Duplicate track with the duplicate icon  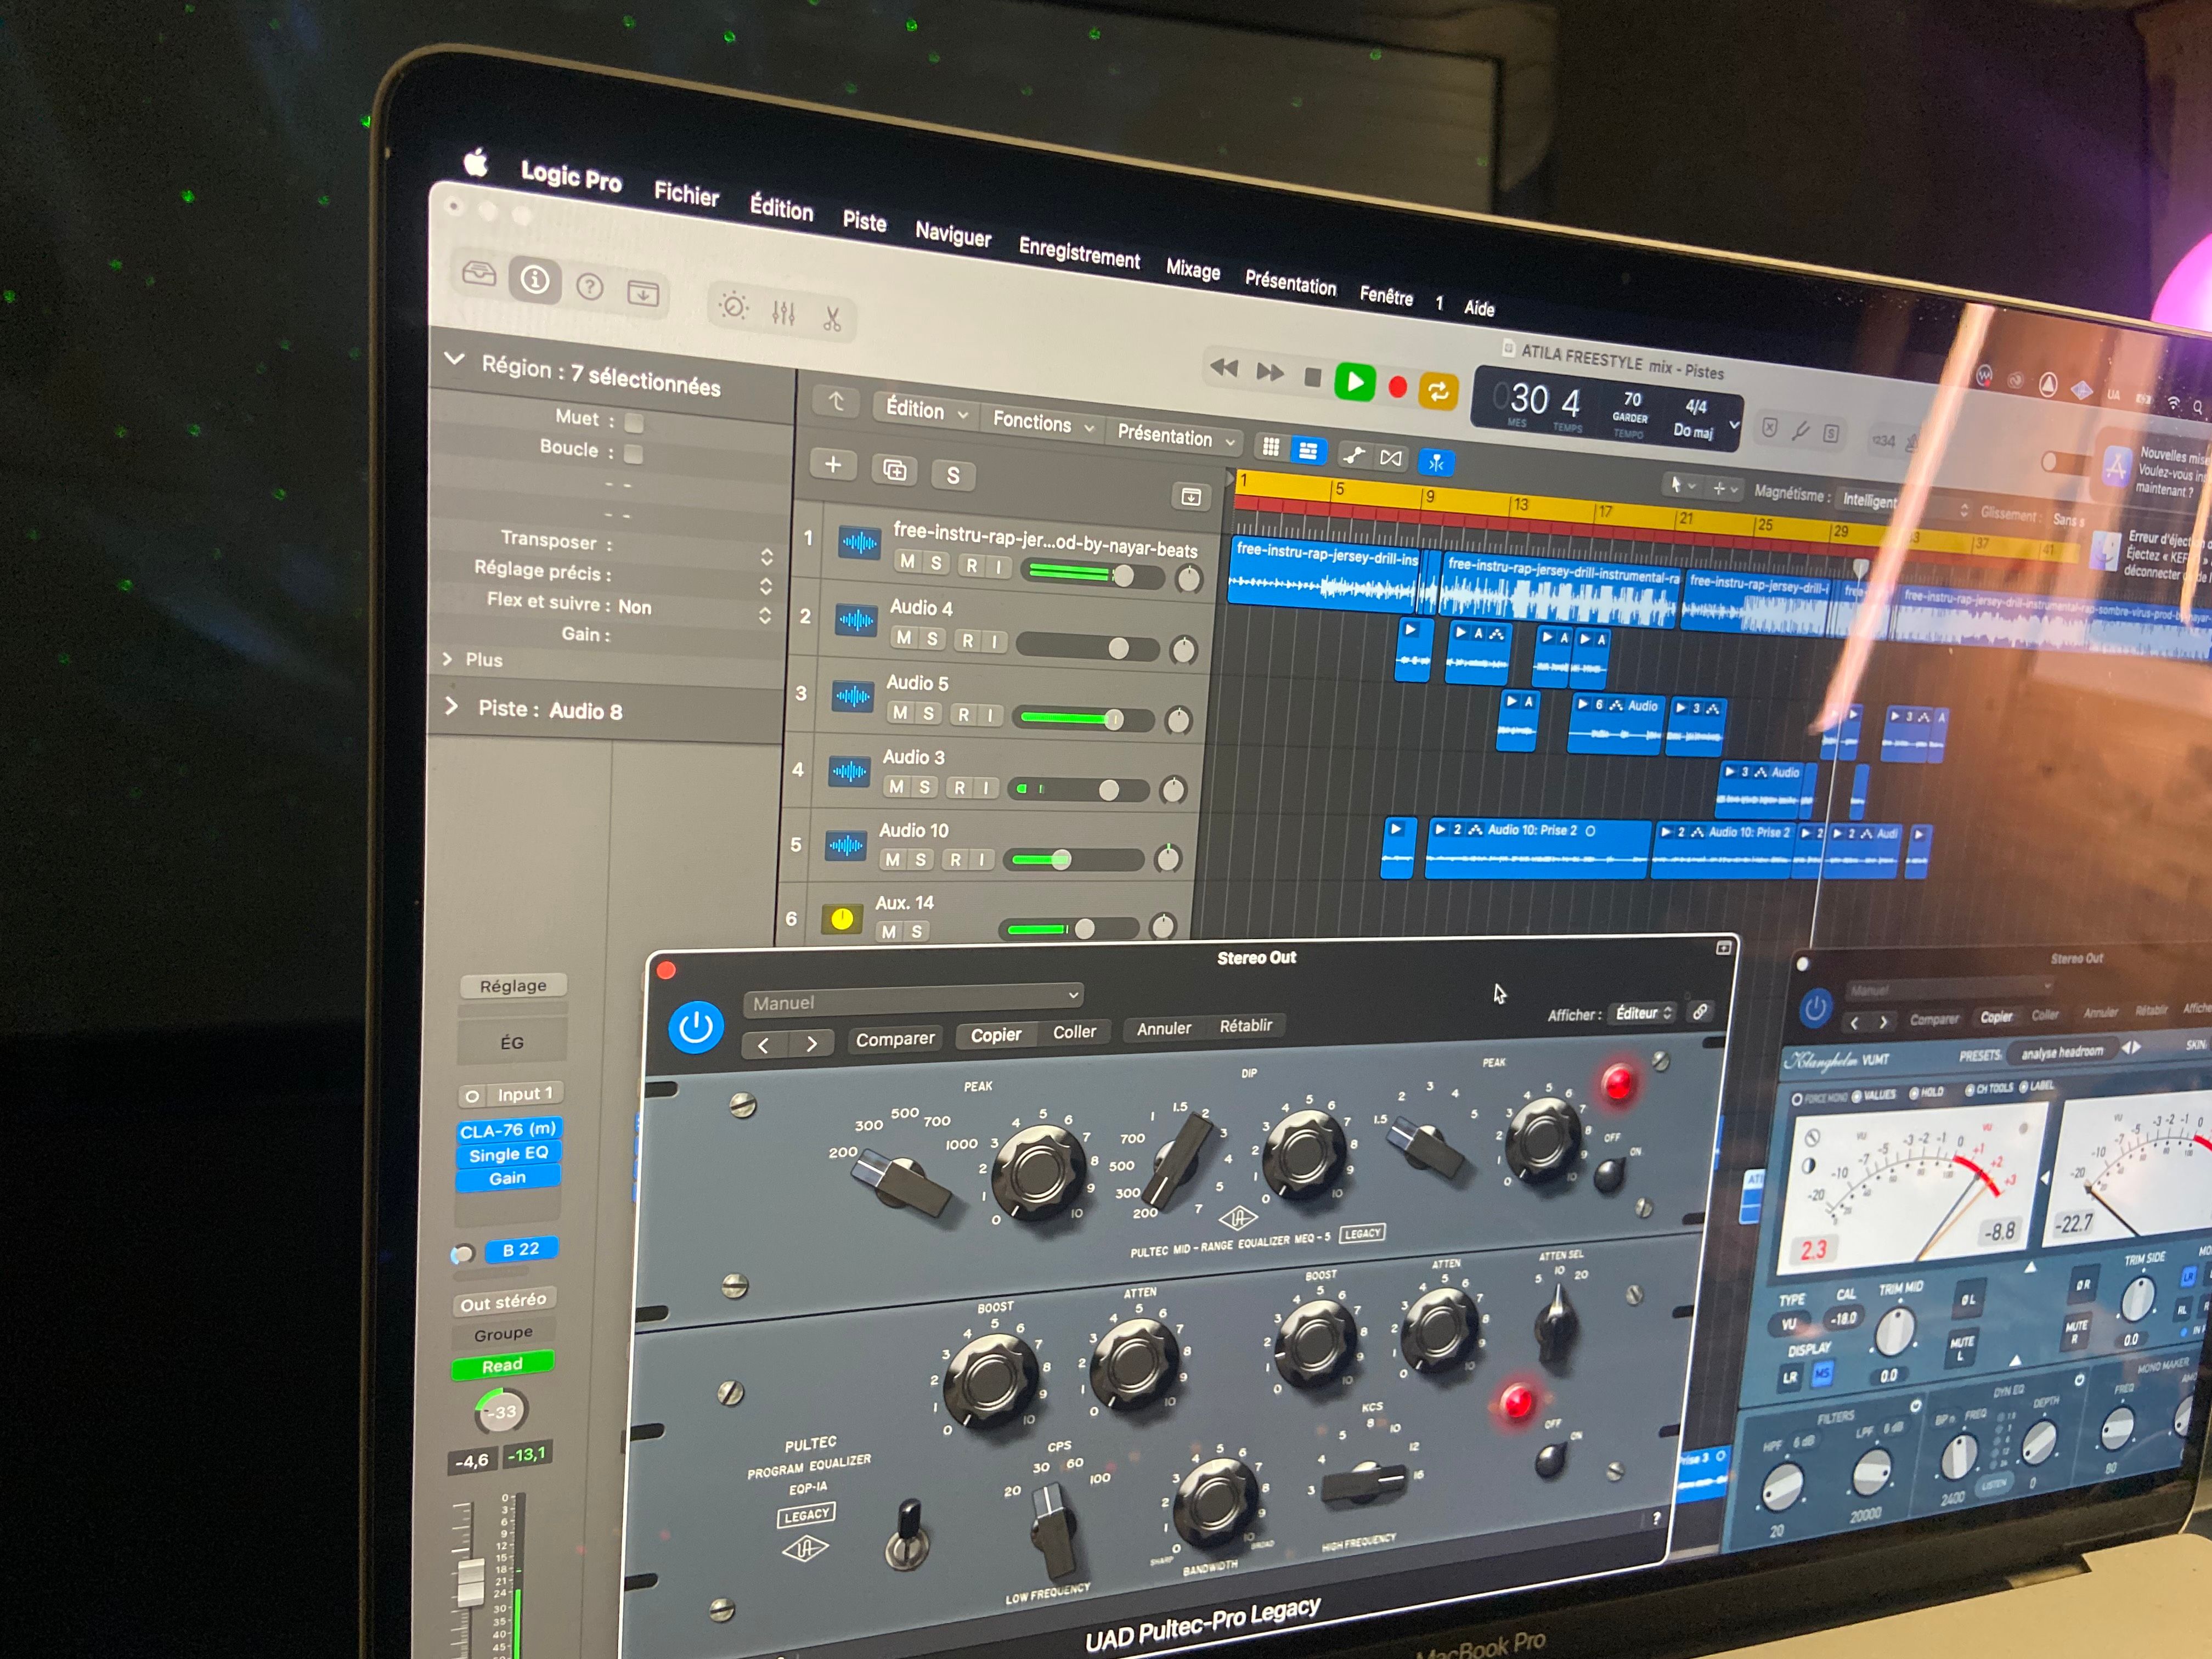[894, 470]
